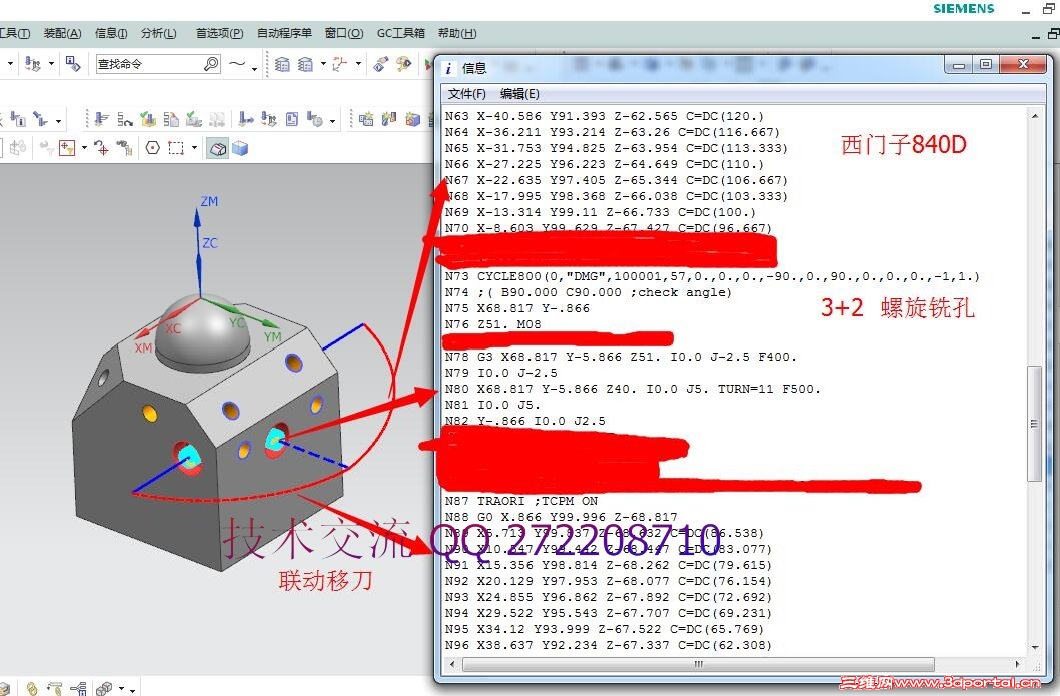Click the coordinate system axes icon

click(x=339, y=64)
